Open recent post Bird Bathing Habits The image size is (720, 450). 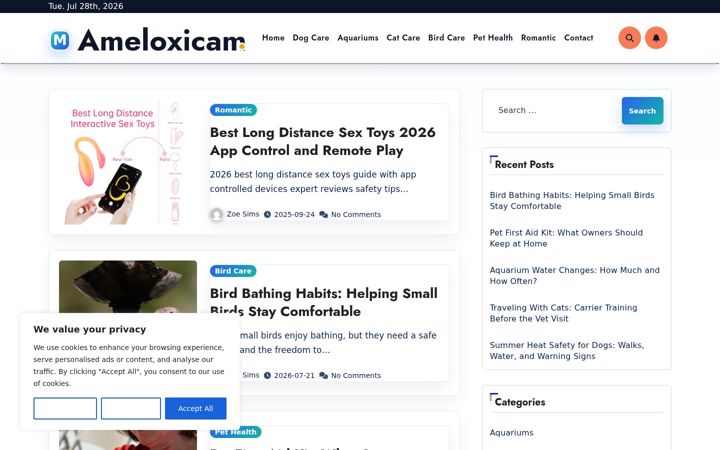click(x=572, y=201)
